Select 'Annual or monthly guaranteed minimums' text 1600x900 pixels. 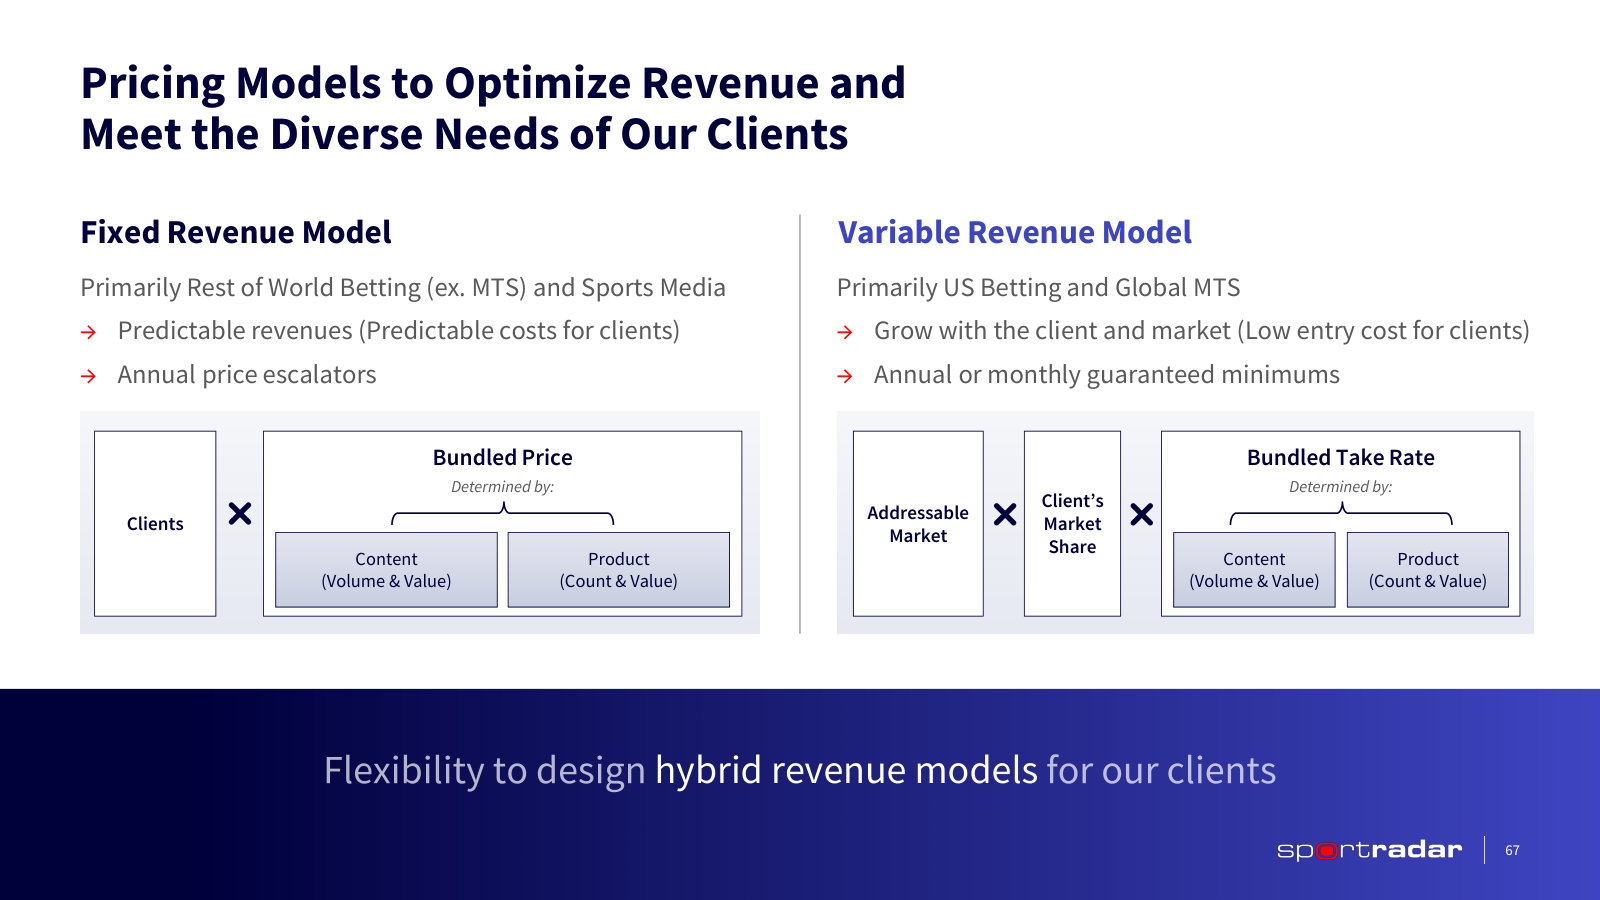click(x=1106, y=375)
